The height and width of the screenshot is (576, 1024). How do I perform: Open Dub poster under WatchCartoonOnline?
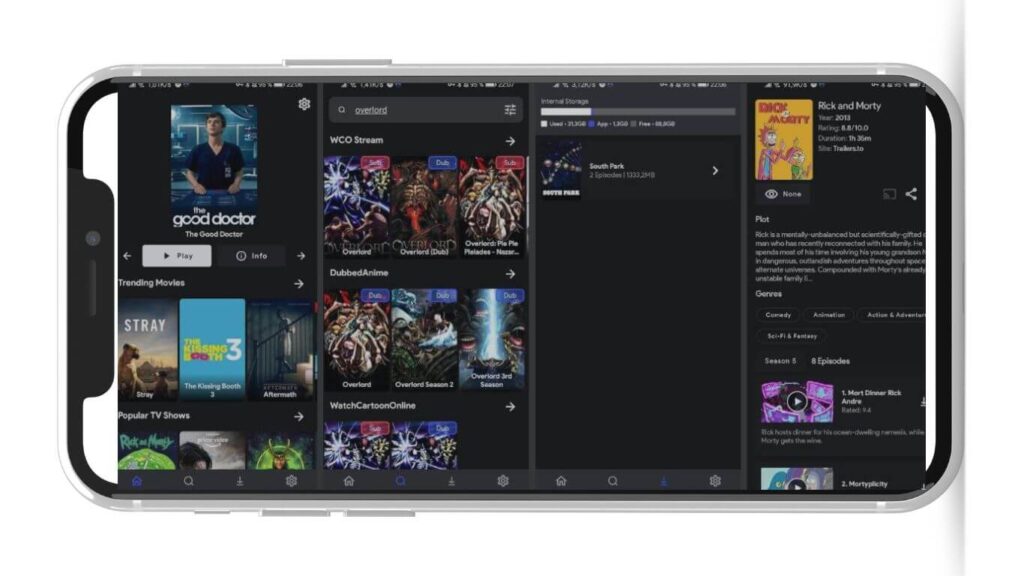[x=424, y=445]
